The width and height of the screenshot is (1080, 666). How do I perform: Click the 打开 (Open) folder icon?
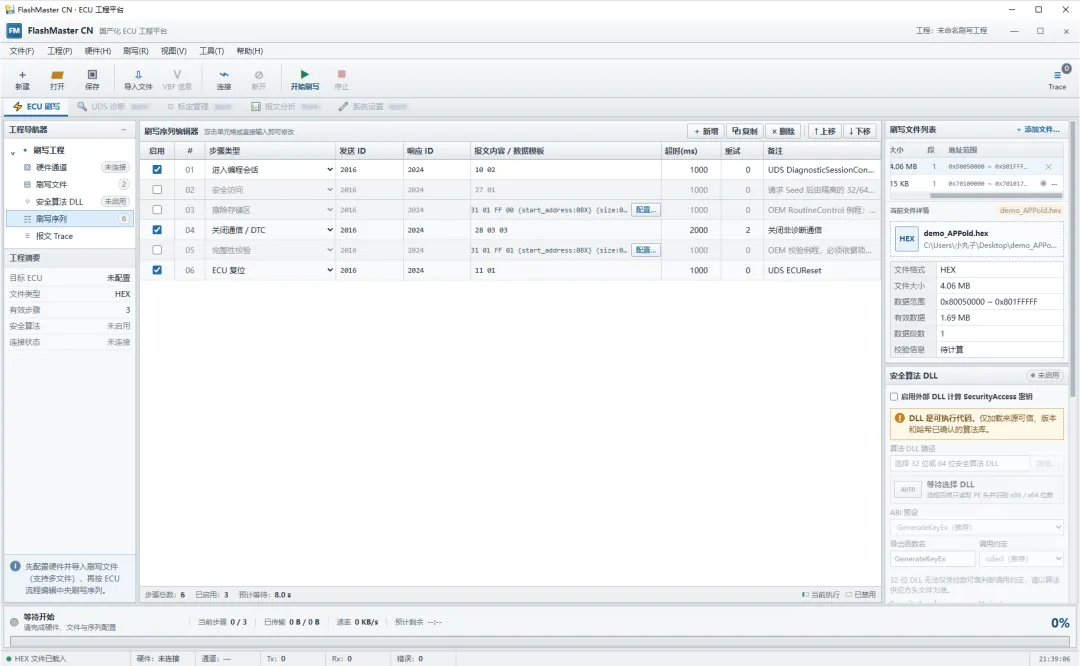[x=57, y=74]
